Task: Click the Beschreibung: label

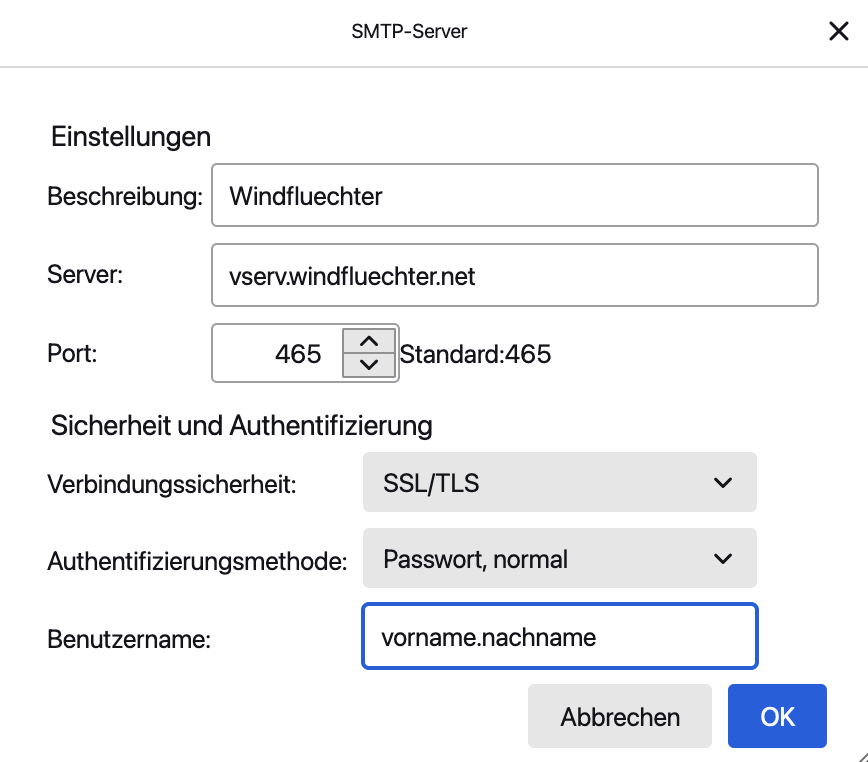Action: pos(125,196)
